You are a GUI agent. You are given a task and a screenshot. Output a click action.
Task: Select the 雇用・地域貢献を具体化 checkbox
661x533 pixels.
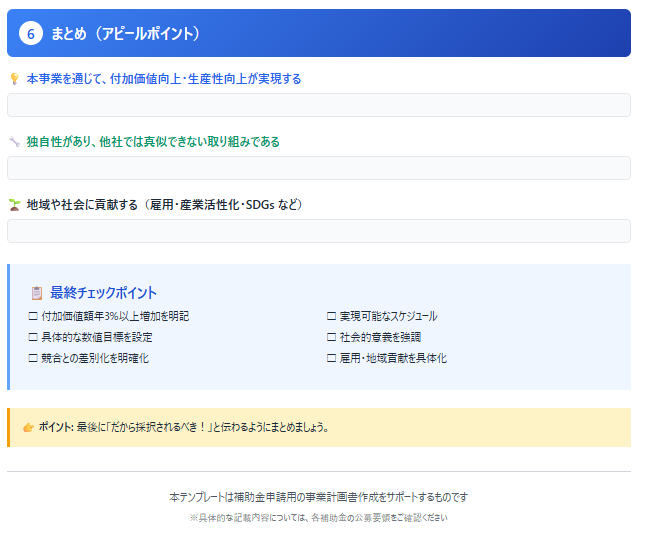tap(331, 358)
